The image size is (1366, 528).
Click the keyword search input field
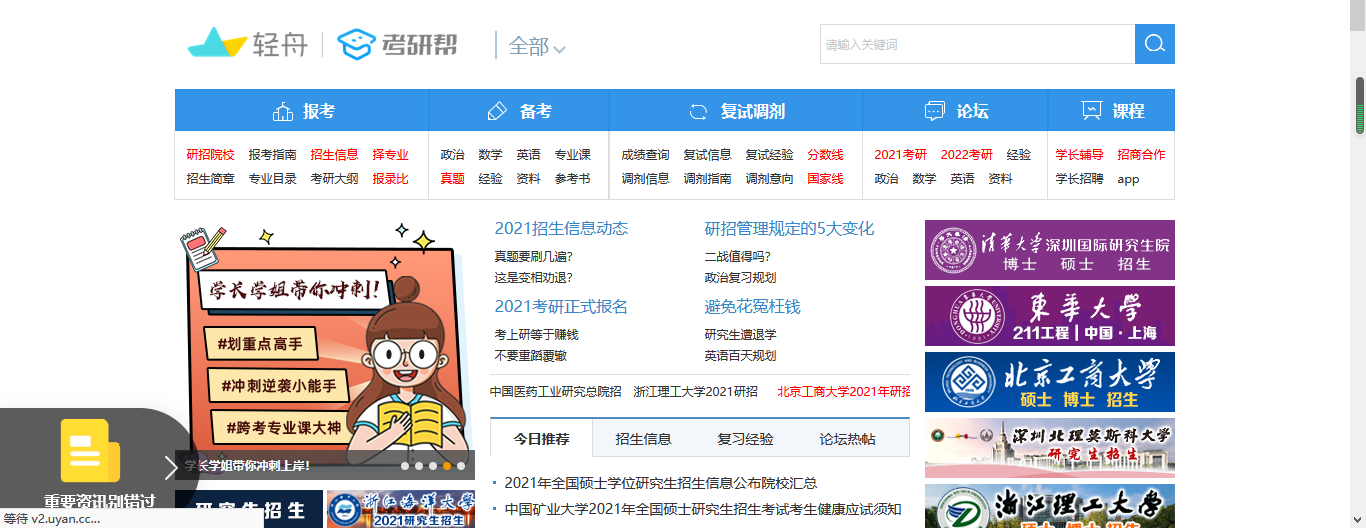(977, 44)
